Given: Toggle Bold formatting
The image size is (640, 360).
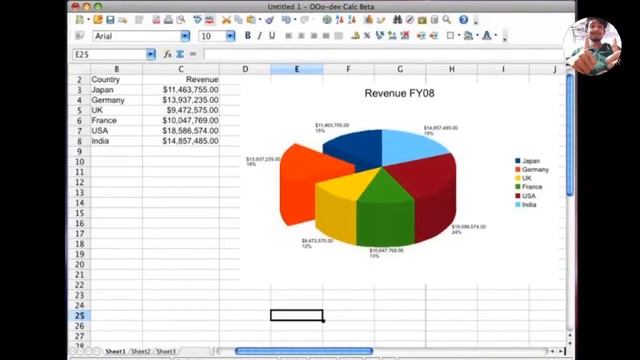Looking at the screenshot, I should click(x=247, y=36).
